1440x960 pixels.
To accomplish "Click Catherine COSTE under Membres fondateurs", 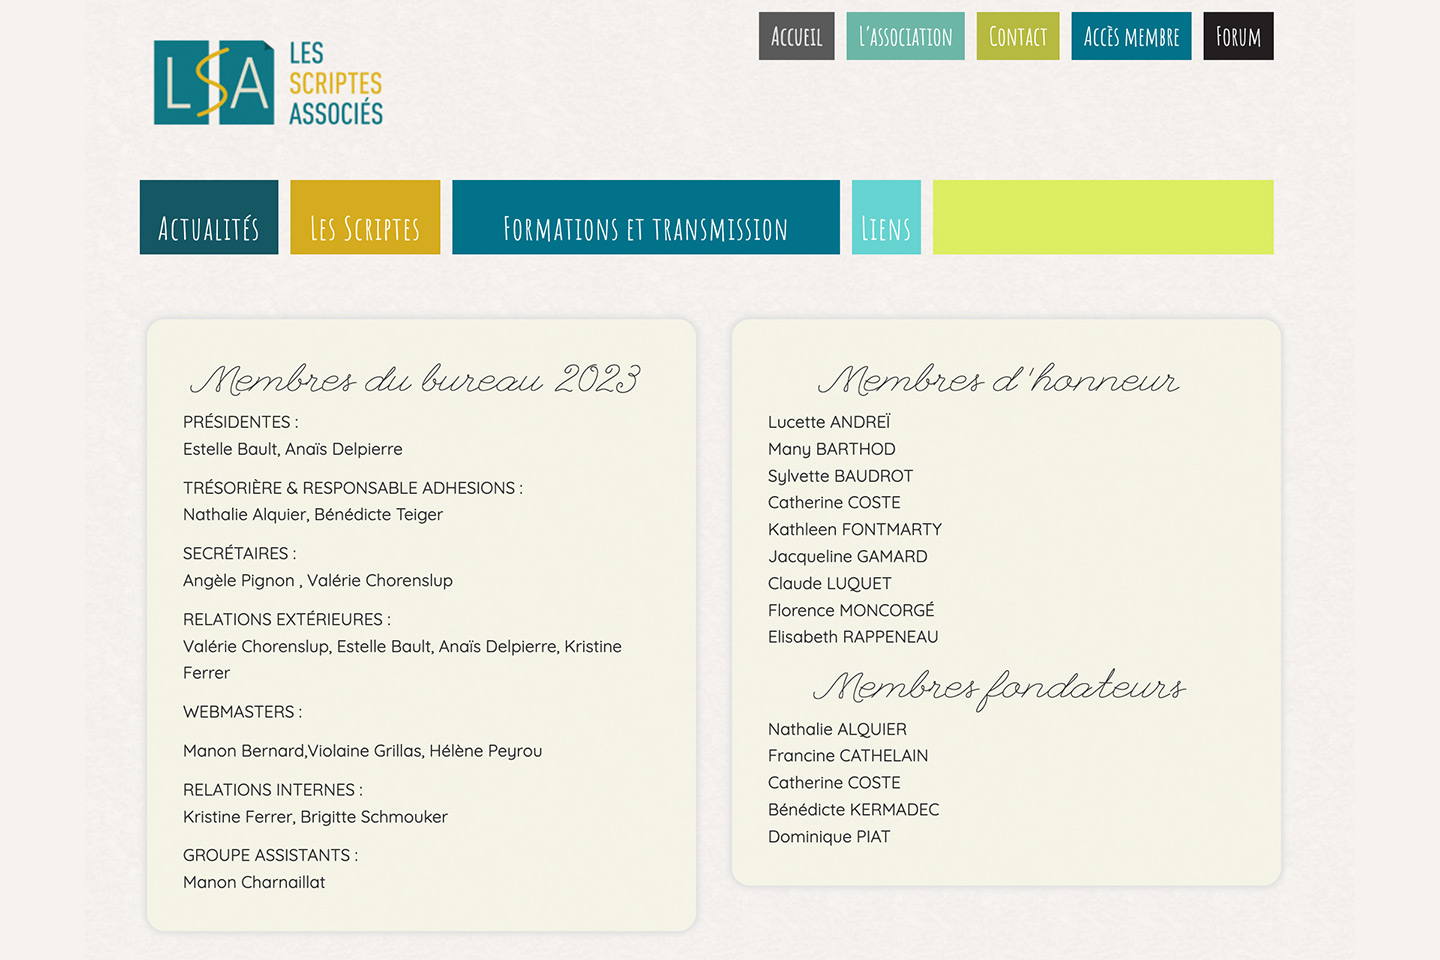I will coord(834,783).
